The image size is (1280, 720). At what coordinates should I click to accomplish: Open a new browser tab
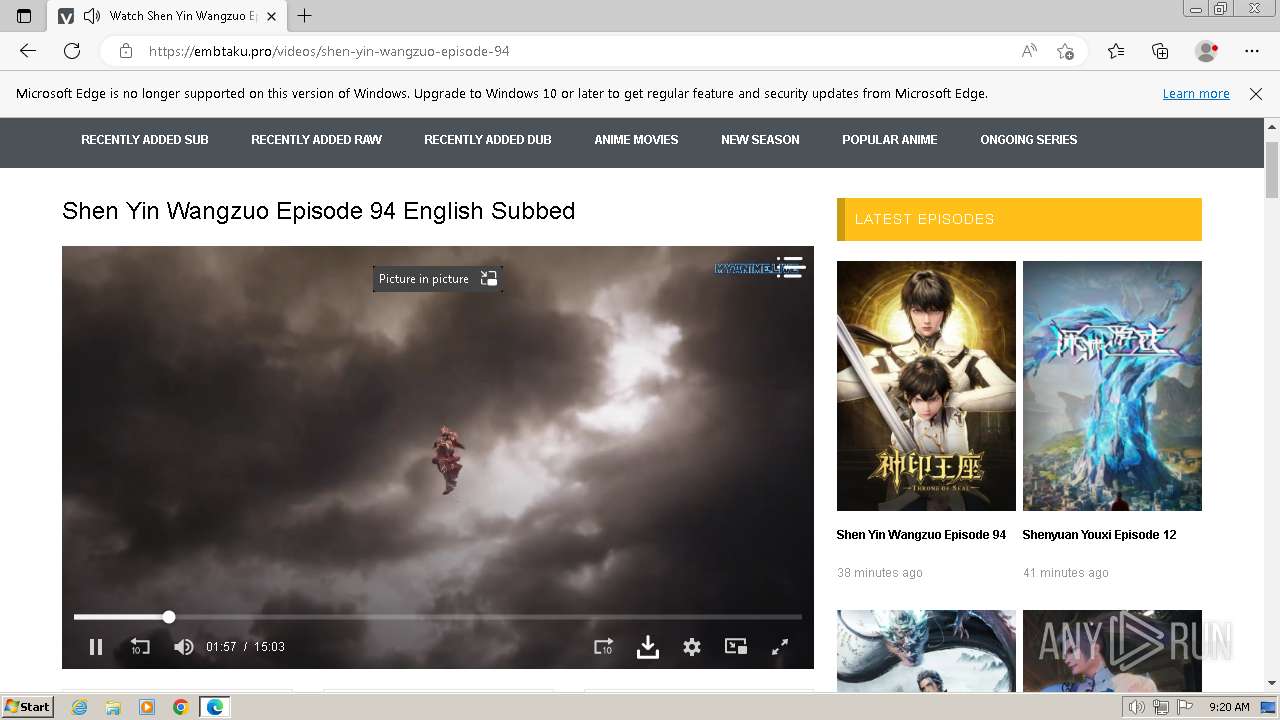coord(305,16)
